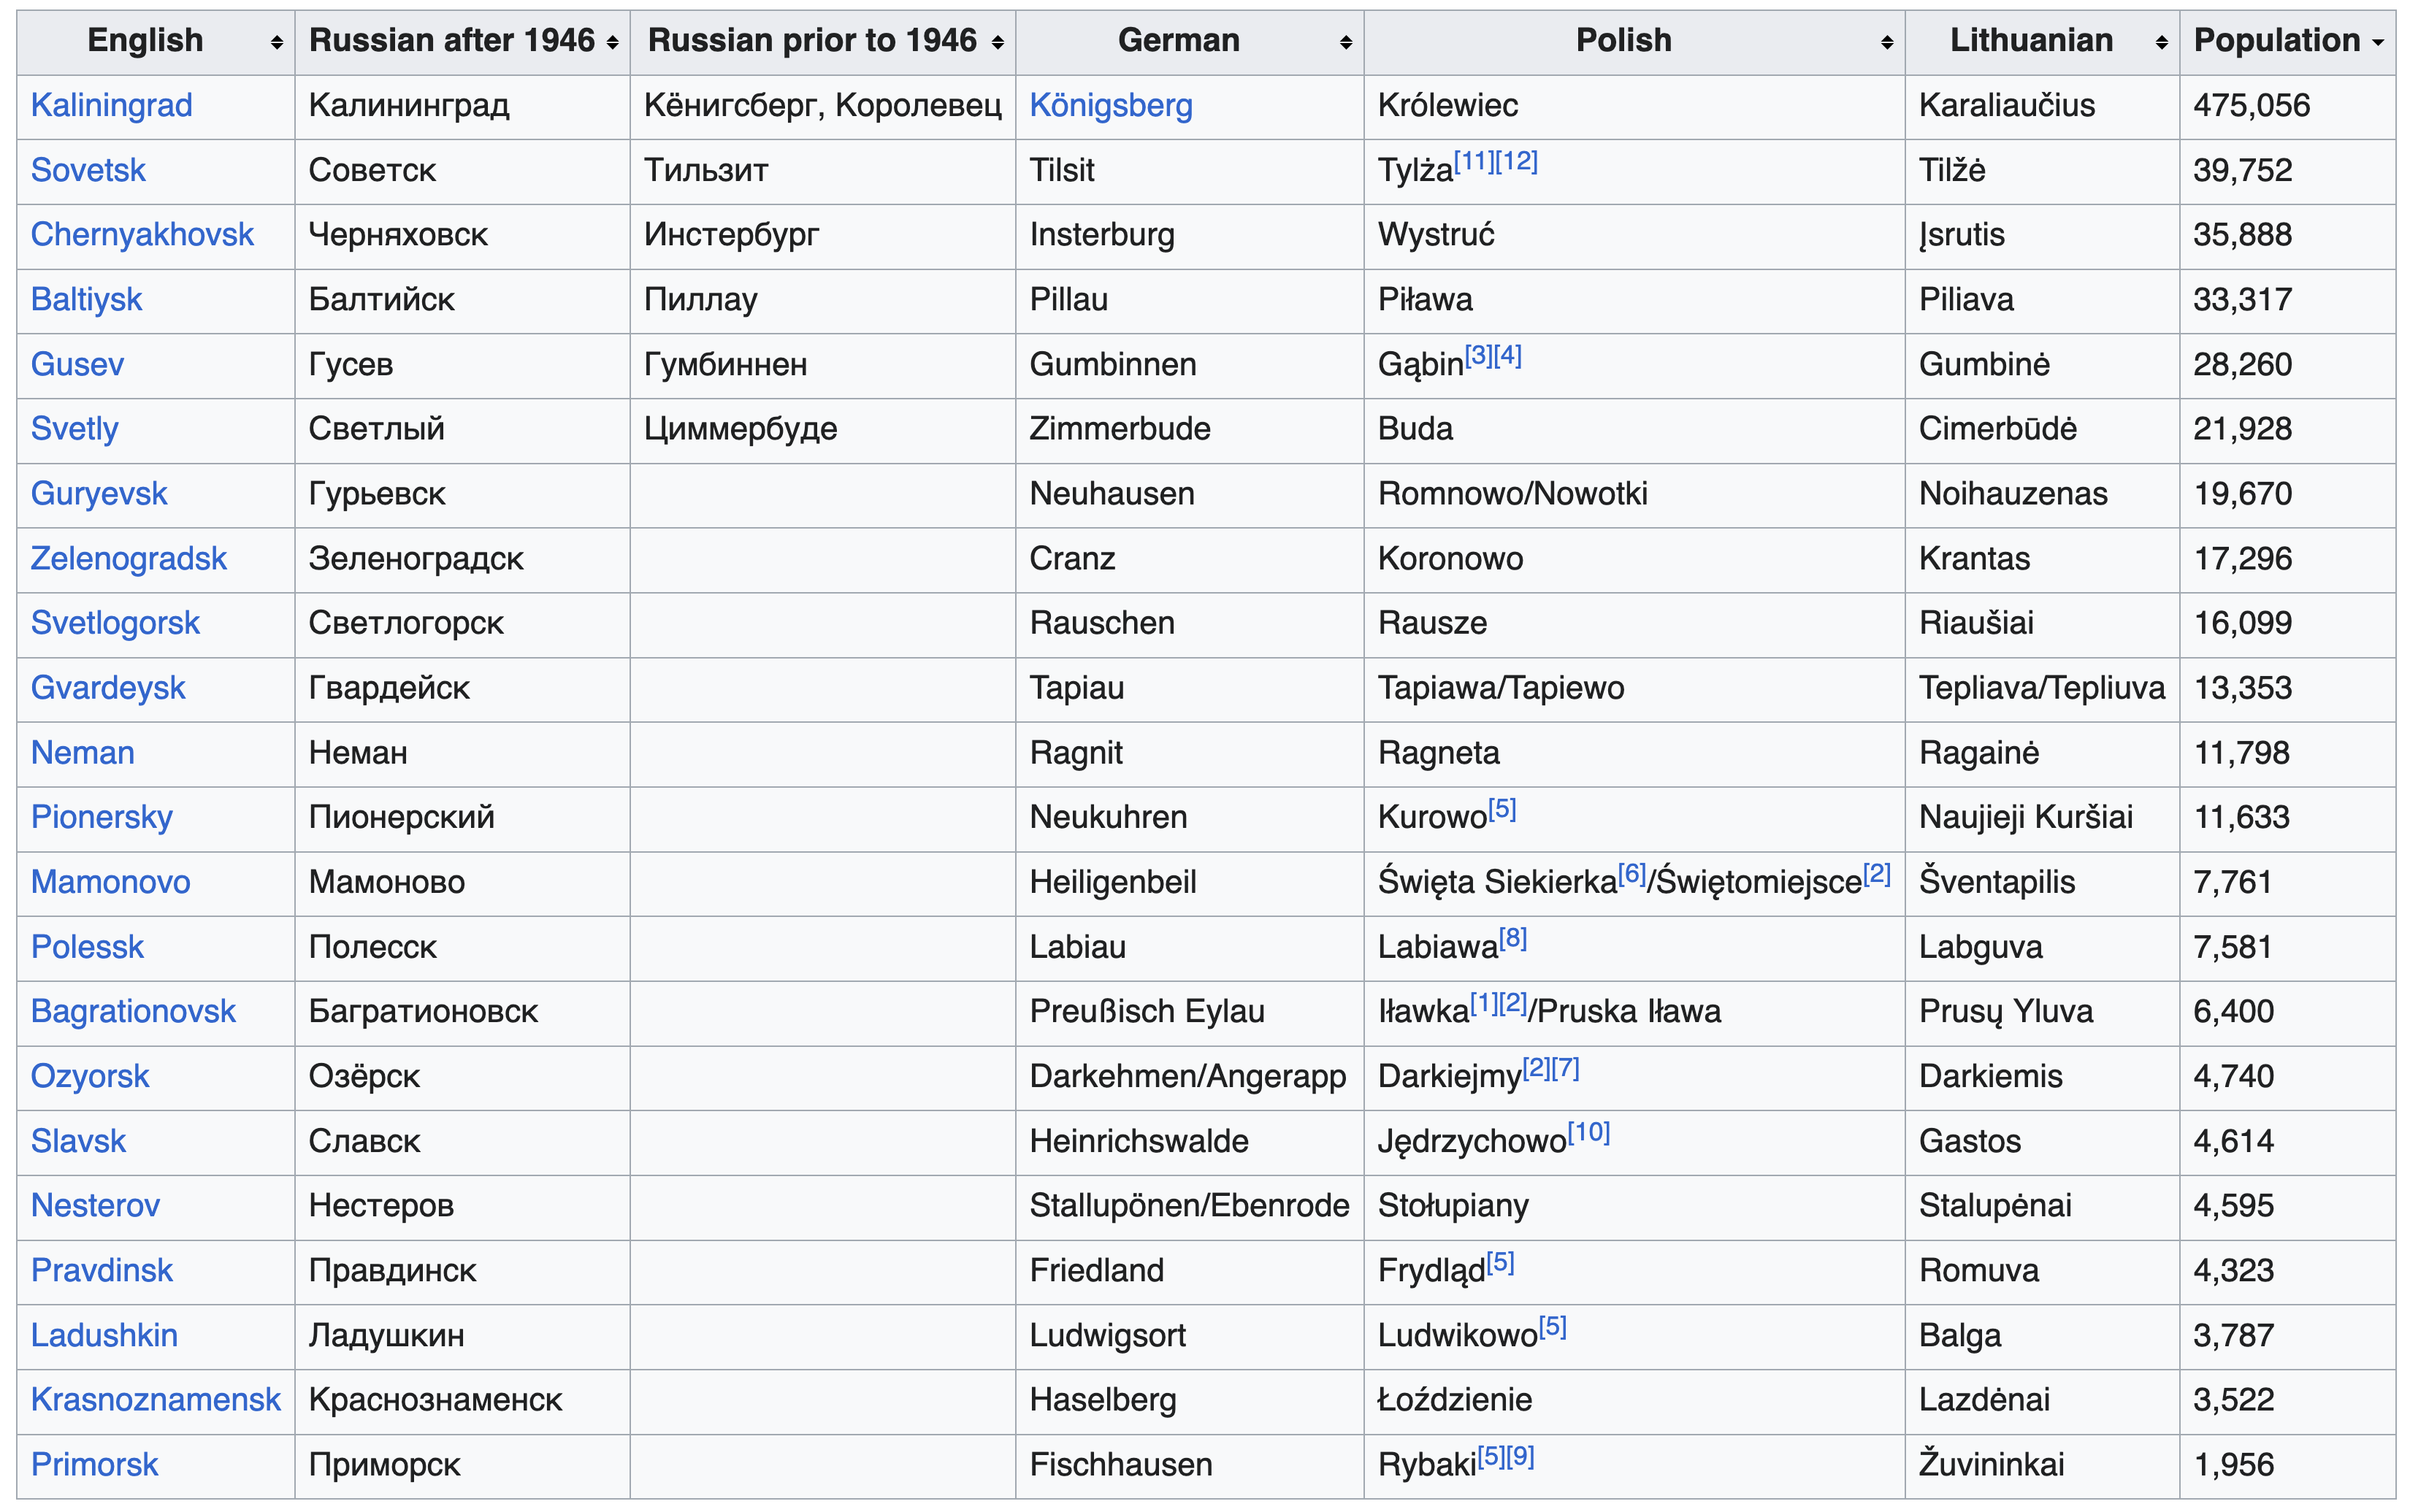The height and width of the screenshot is (1512, 2410).
Task: Open reference [10] beside Jędrzychowo
Action: click(1588, 1132)
